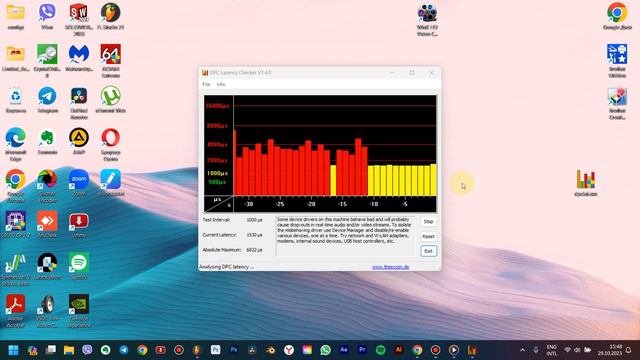This screenshot has width=640, height=360.
Task: Open the notification bell in system tray
Action: 629,350
